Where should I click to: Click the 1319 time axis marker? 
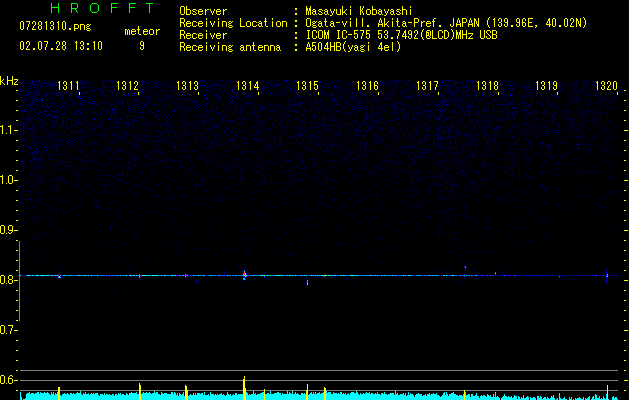tap(547, 85)
